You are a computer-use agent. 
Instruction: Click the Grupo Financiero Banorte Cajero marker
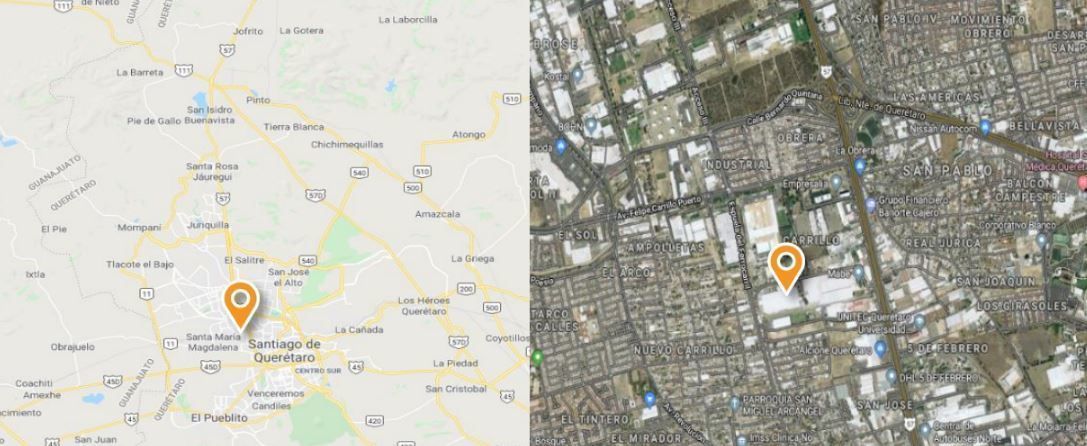point(871,205)
